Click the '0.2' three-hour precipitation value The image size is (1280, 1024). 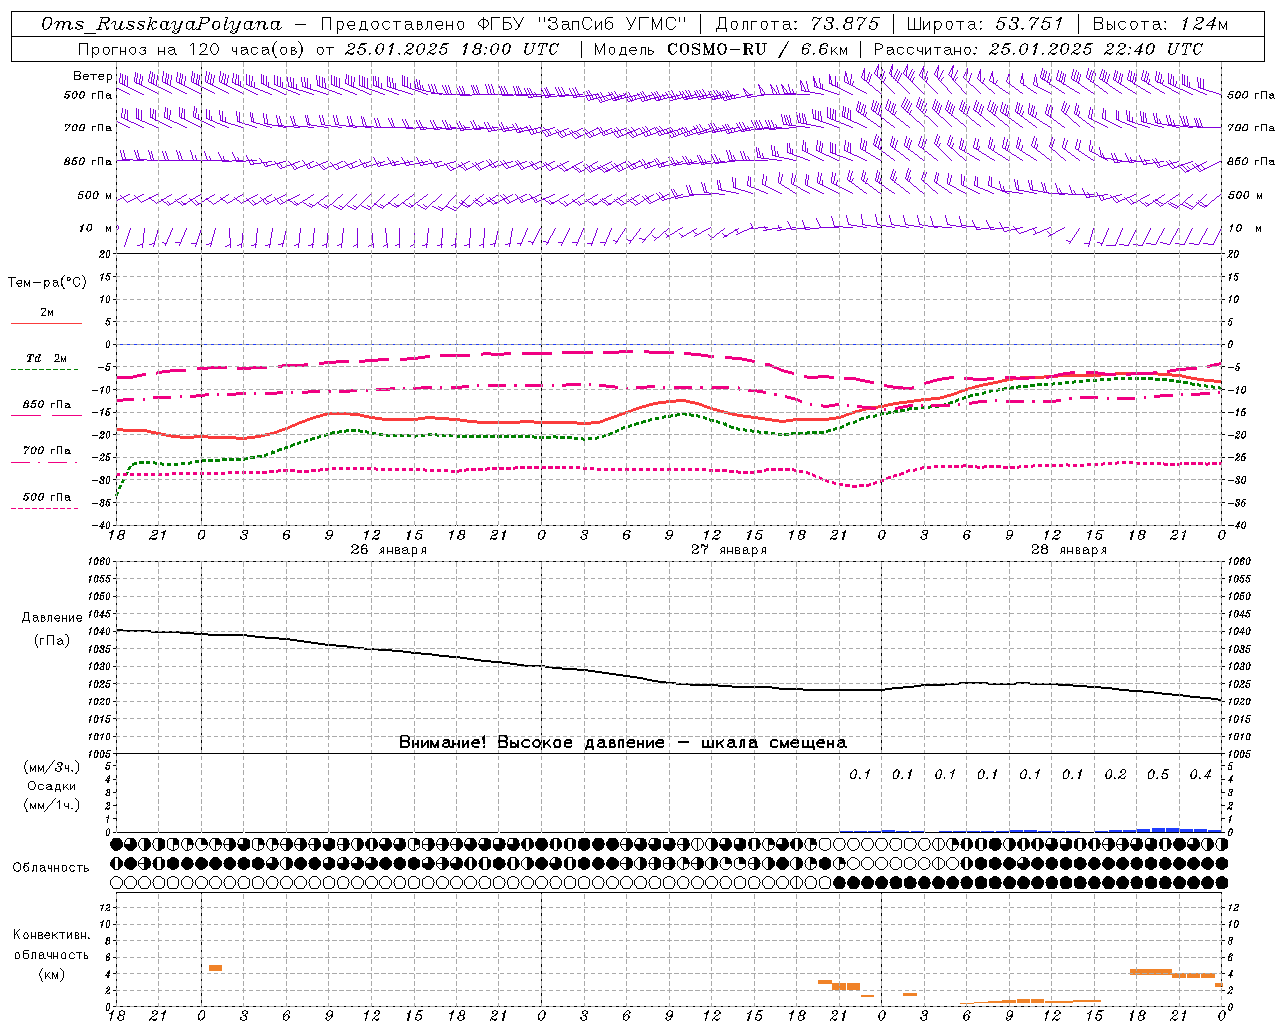(1116, 775)
